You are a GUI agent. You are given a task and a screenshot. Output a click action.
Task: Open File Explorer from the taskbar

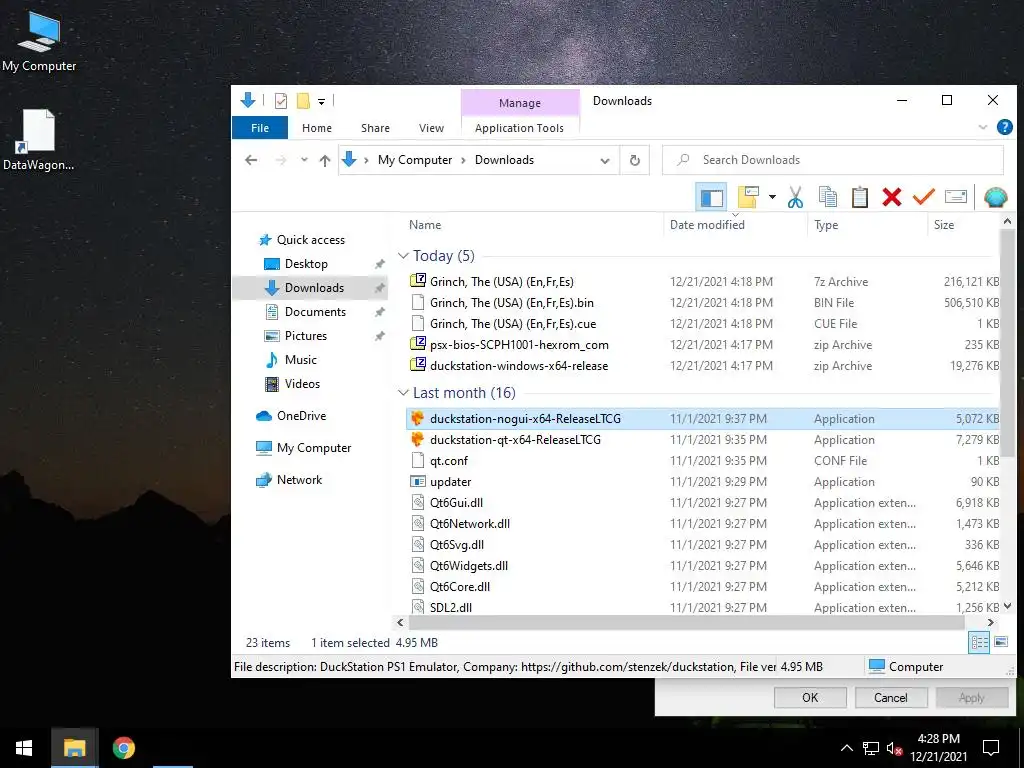pos(74,748)
